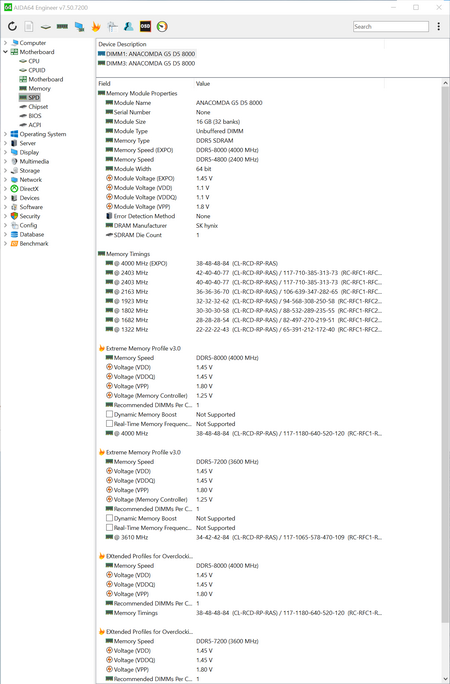Image resolution: width=450 pixels, height=684 pixels.
Task: Expand the Network tree node
Action: [5, 180]
